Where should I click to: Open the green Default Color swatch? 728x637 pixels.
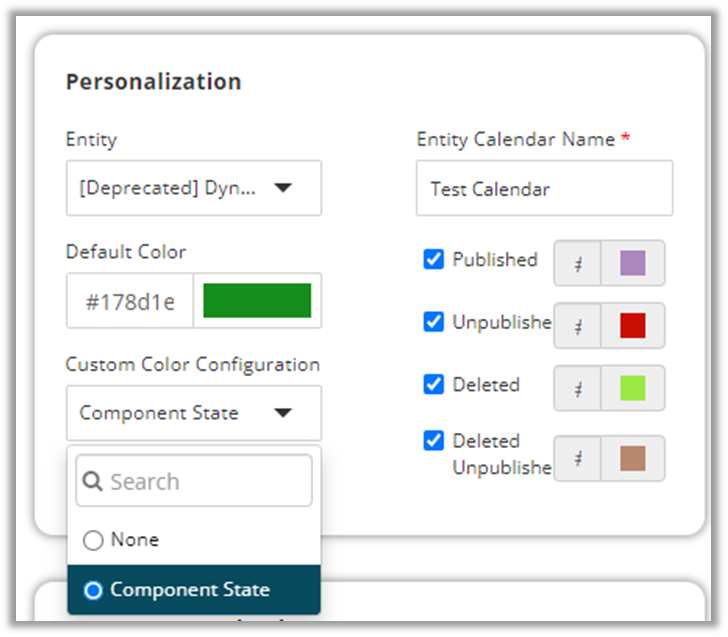coord(257,301)
